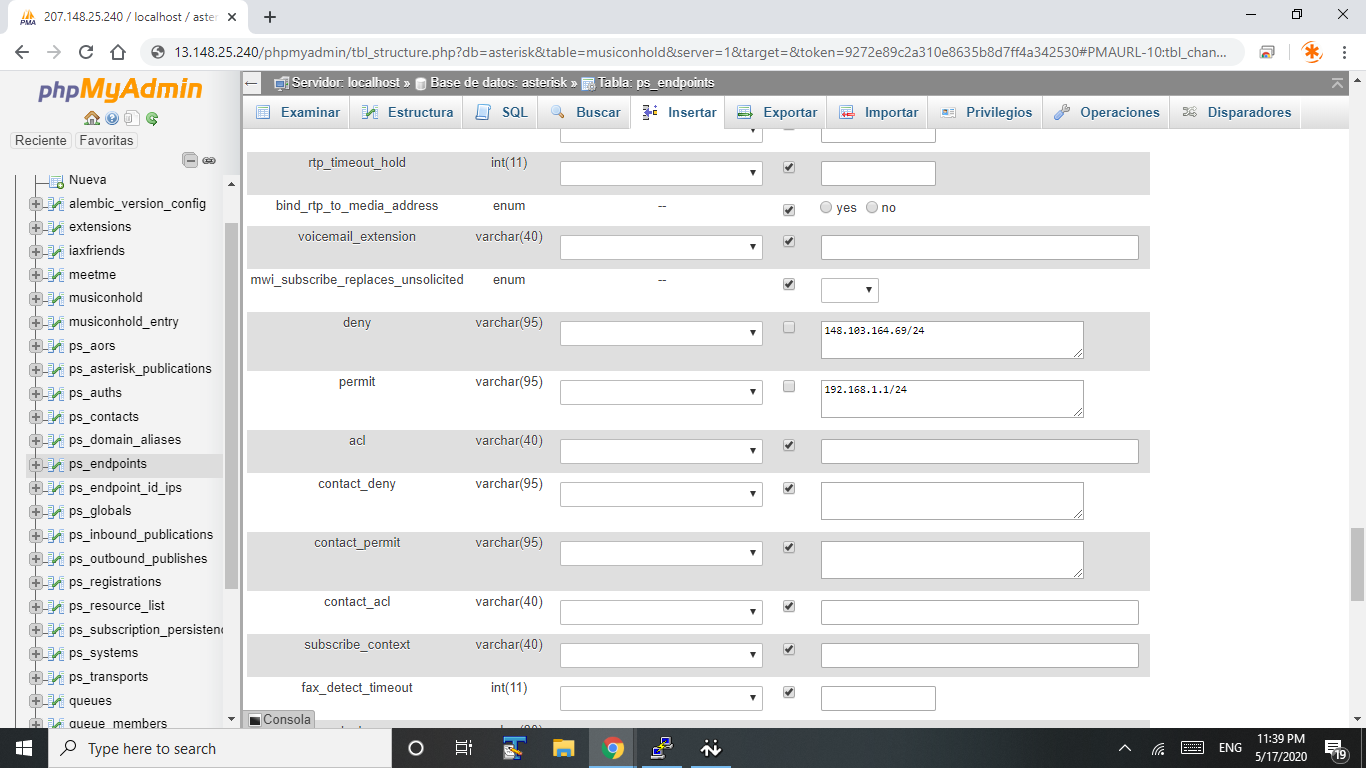Open File Explorer from the taskbar
Screen dimensions: 1366x768
click(x=564, y=748)
